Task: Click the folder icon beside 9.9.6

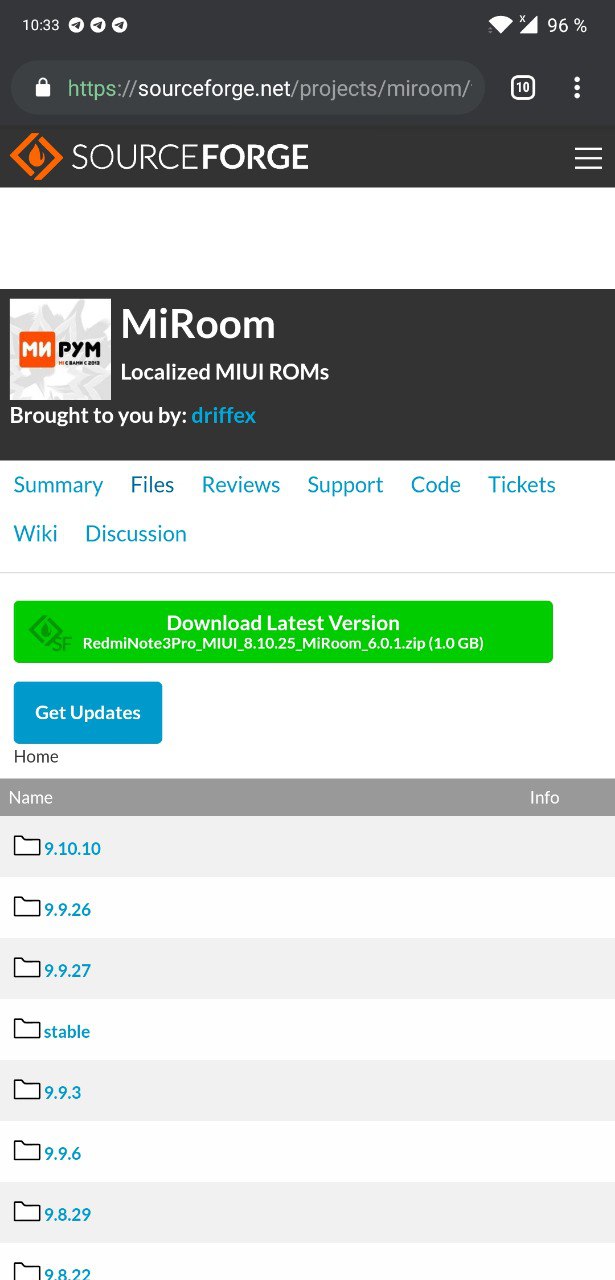Action: [x=27, y=1151]
